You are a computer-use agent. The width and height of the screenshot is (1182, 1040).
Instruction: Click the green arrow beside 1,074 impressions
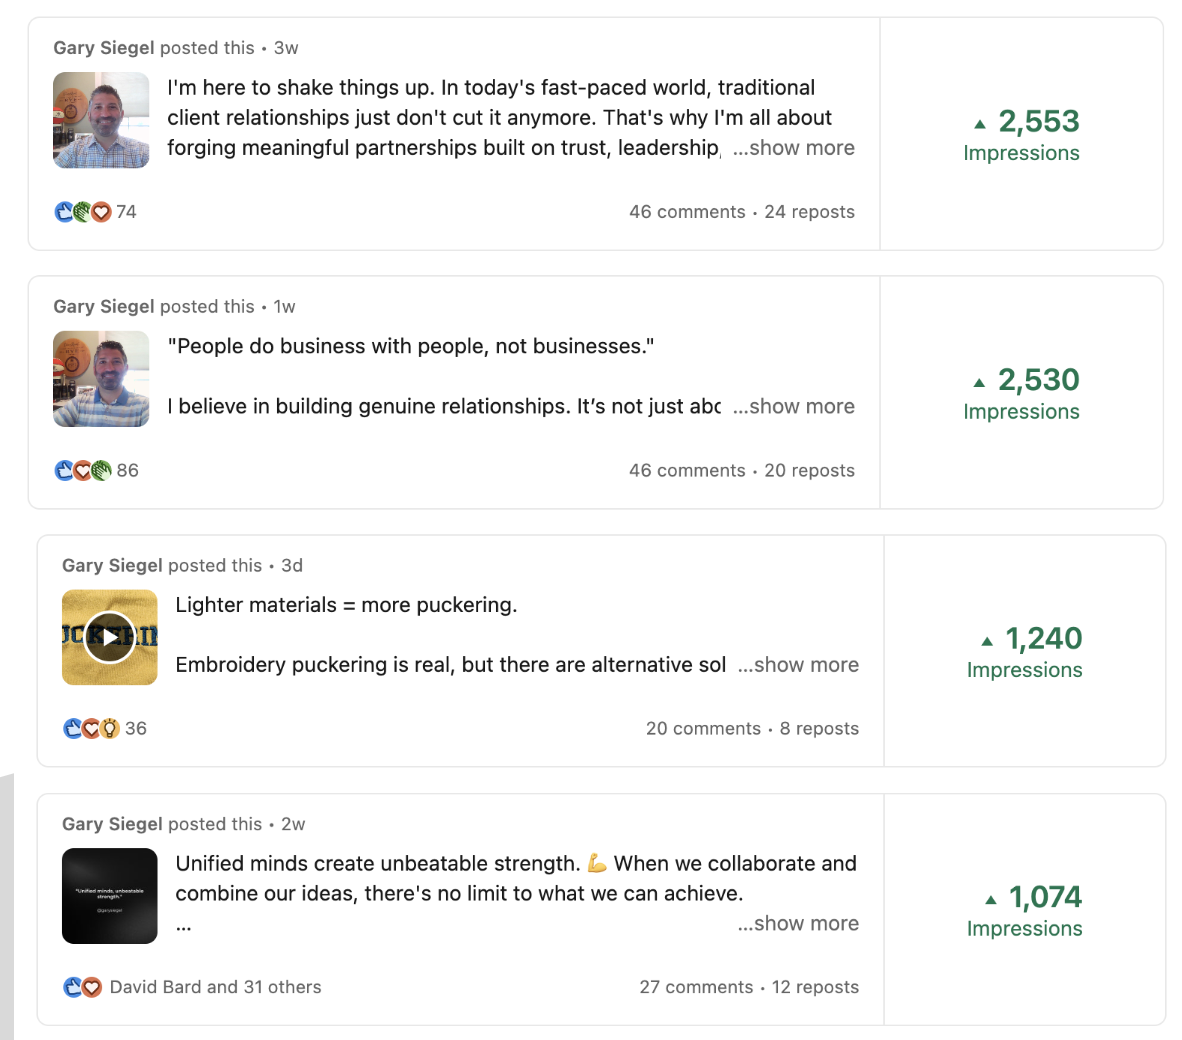pyautogui.click(x=990, y=900)
